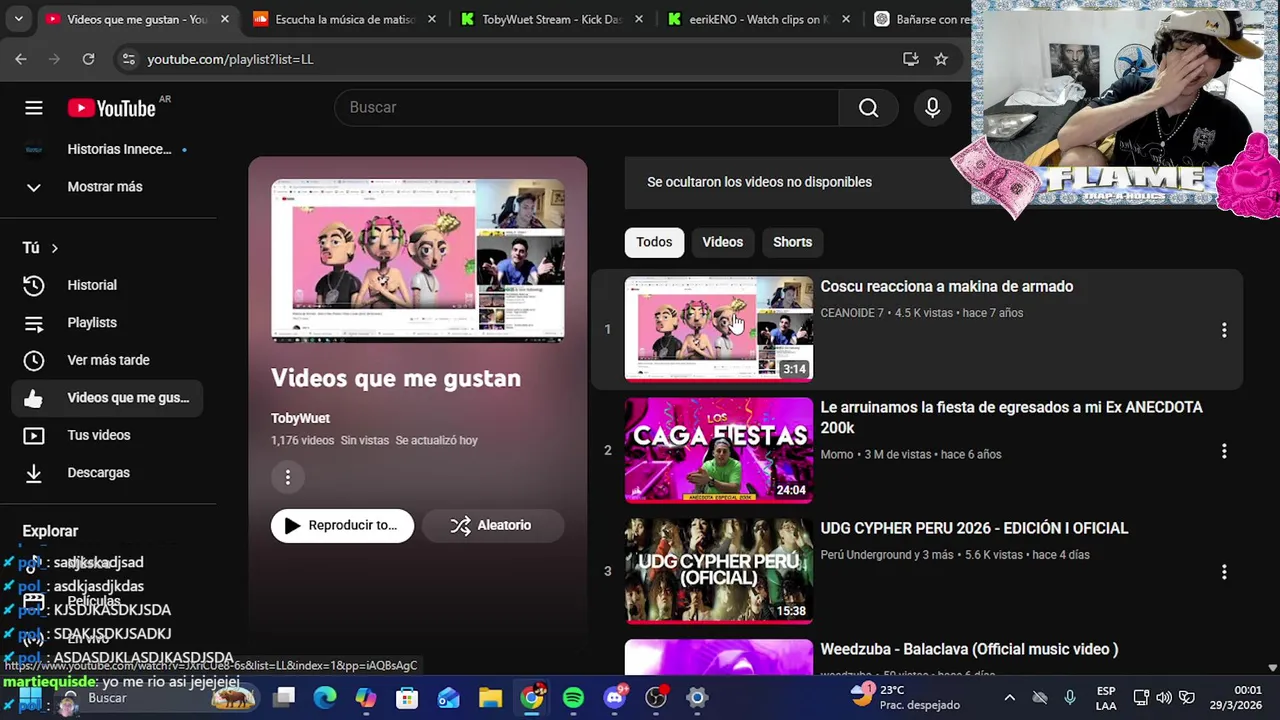Click the page scrollbar down arrow

(1272, 667)
